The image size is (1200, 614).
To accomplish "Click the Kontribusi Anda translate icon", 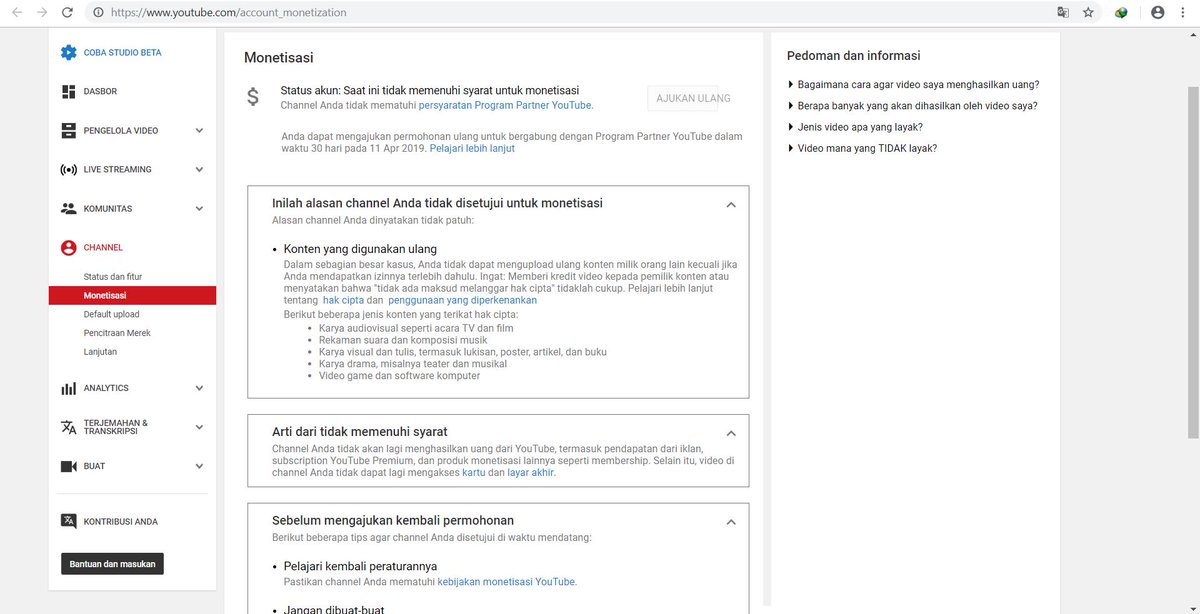I will coord(68,521).
